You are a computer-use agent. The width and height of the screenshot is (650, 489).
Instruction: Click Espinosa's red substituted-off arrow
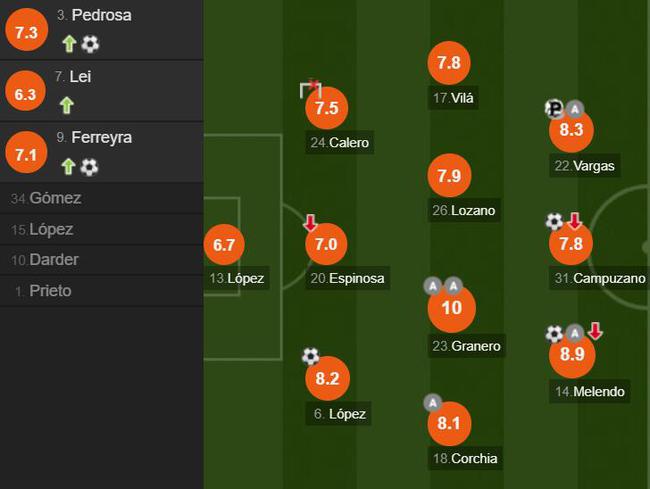pyautogui.click(x=310, y=223)
